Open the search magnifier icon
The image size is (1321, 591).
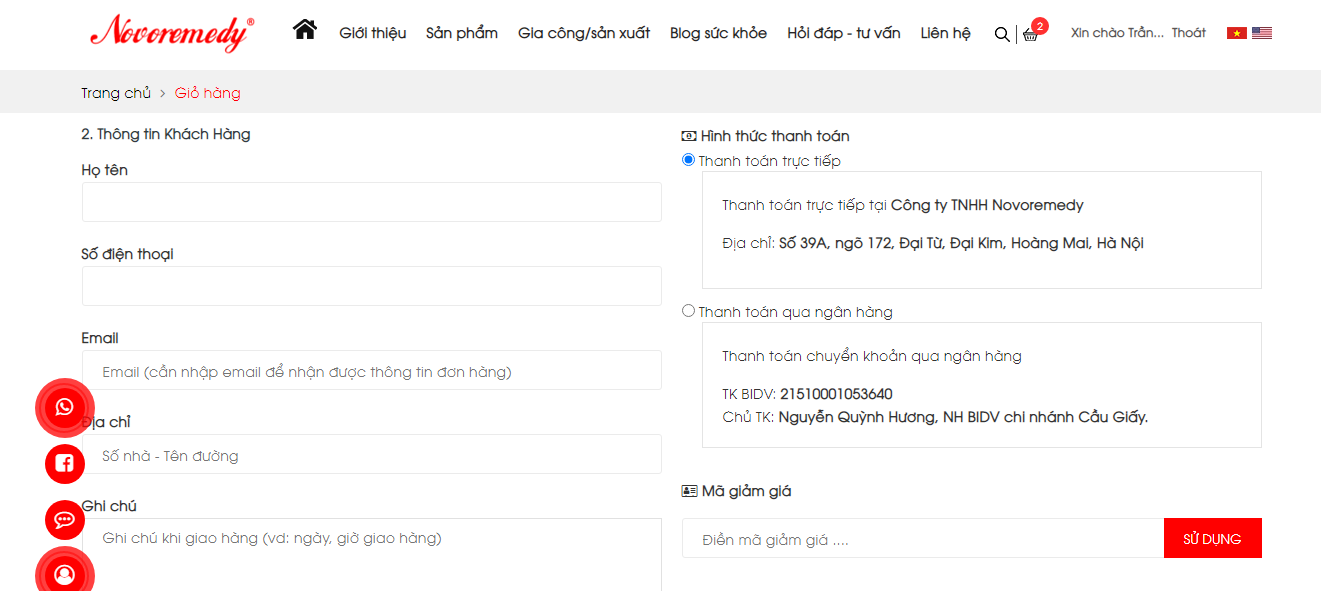pos(1002,34)
